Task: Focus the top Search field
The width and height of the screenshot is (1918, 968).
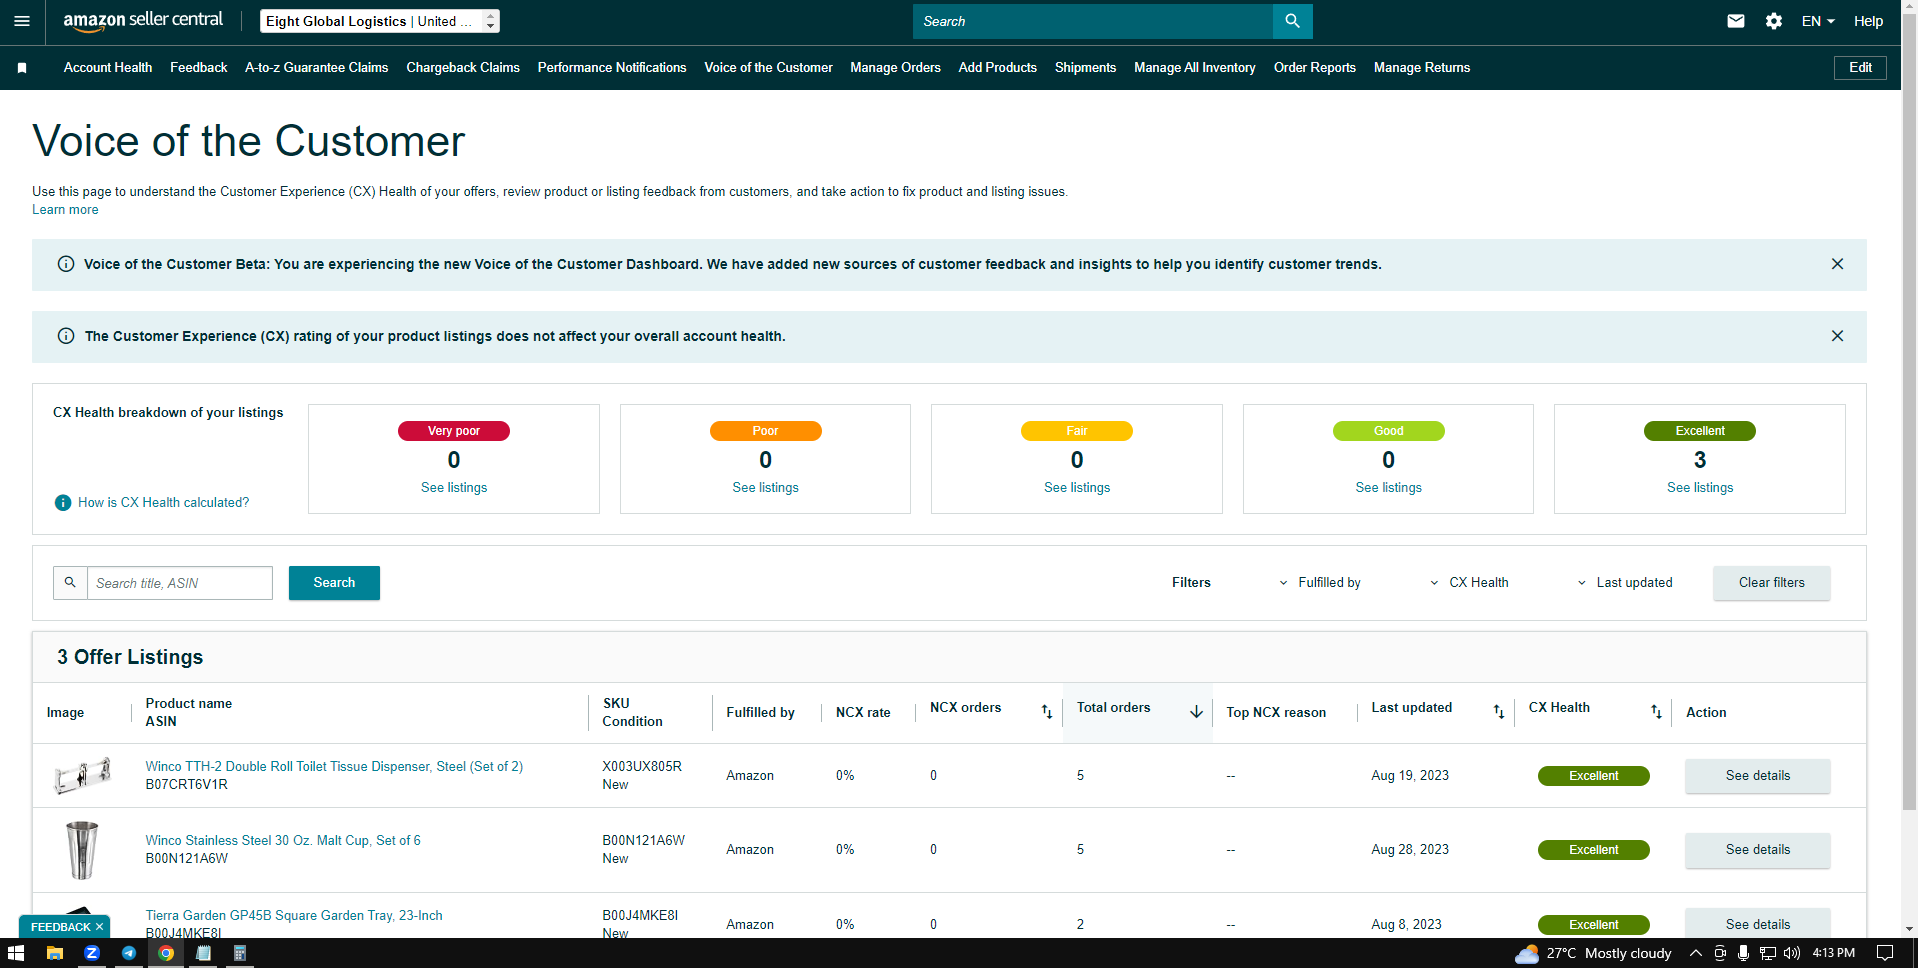Action: (1092, 21)
